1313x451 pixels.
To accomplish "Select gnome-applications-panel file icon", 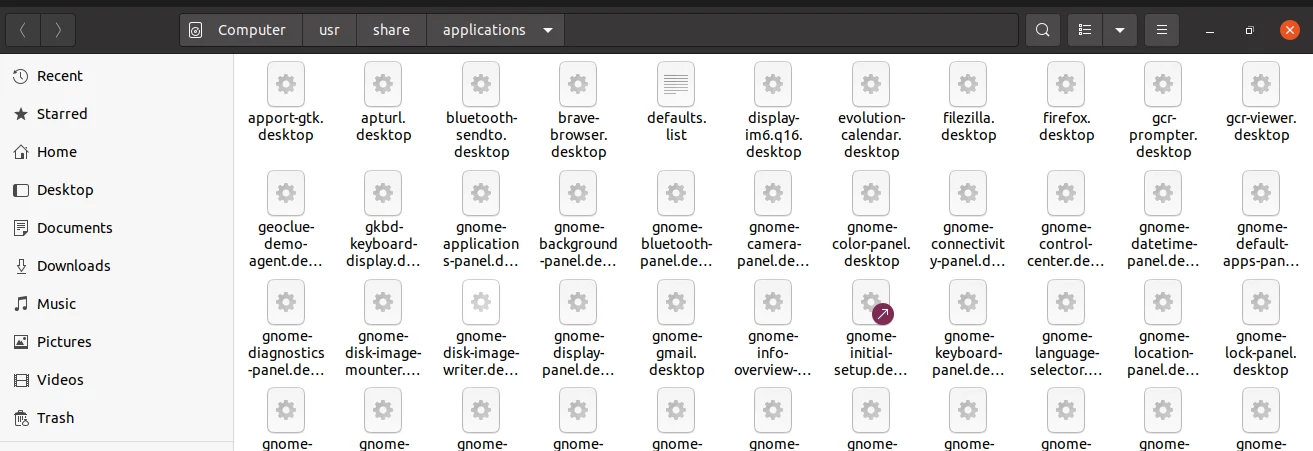I will point(481,191).
